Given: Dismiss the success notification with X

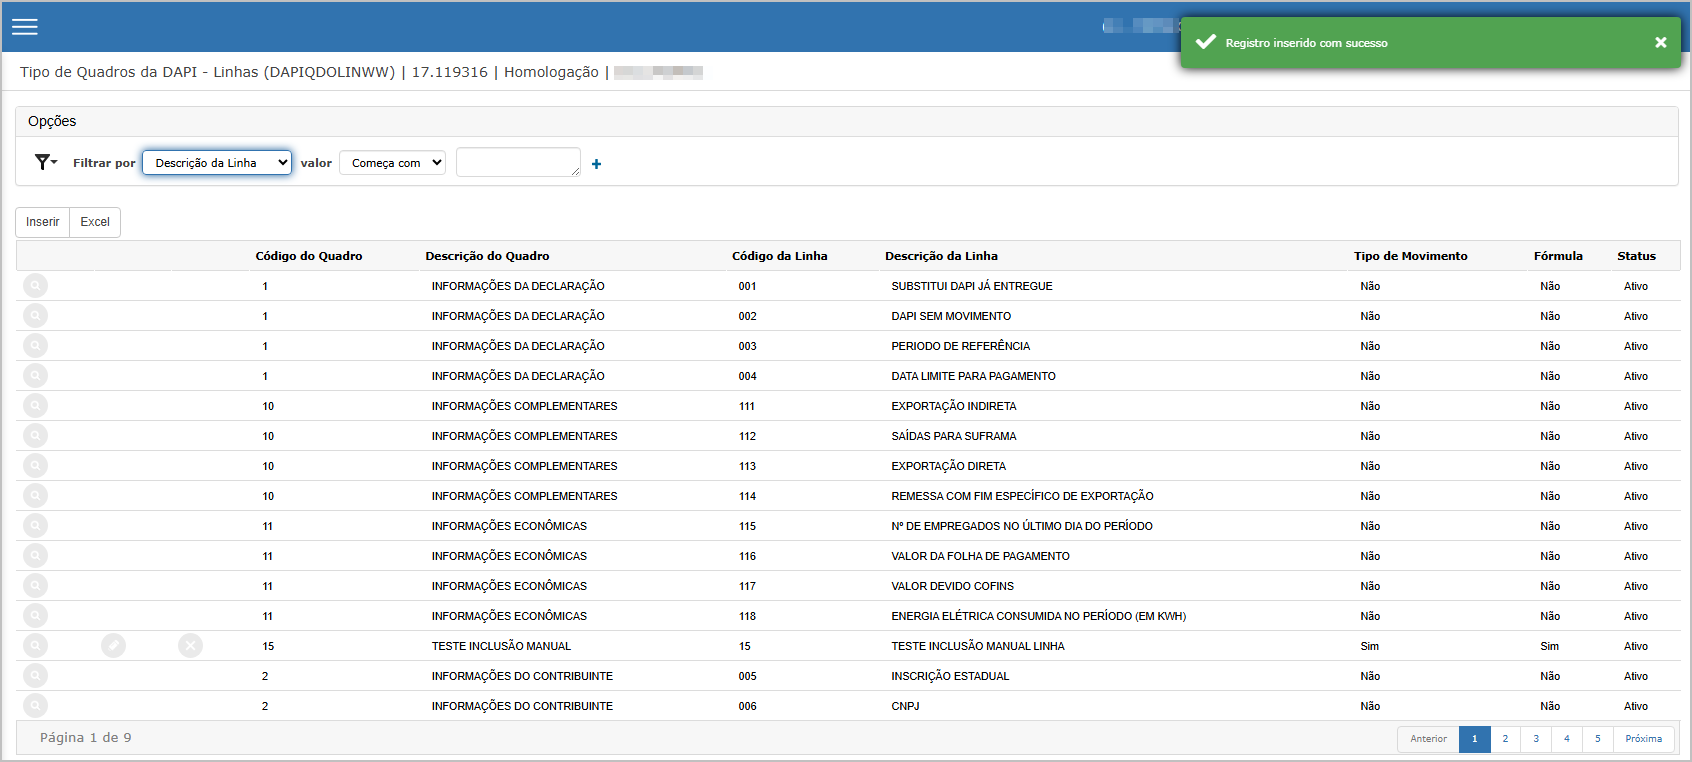Looking at the screenshot, I should [x=1660, y=42].
